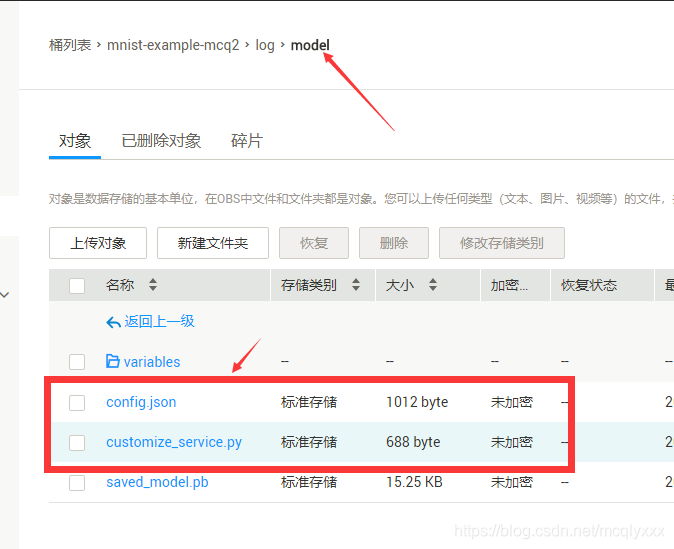
Task: Switch to the 对象 tab
Action: click(x=75, y=141)
